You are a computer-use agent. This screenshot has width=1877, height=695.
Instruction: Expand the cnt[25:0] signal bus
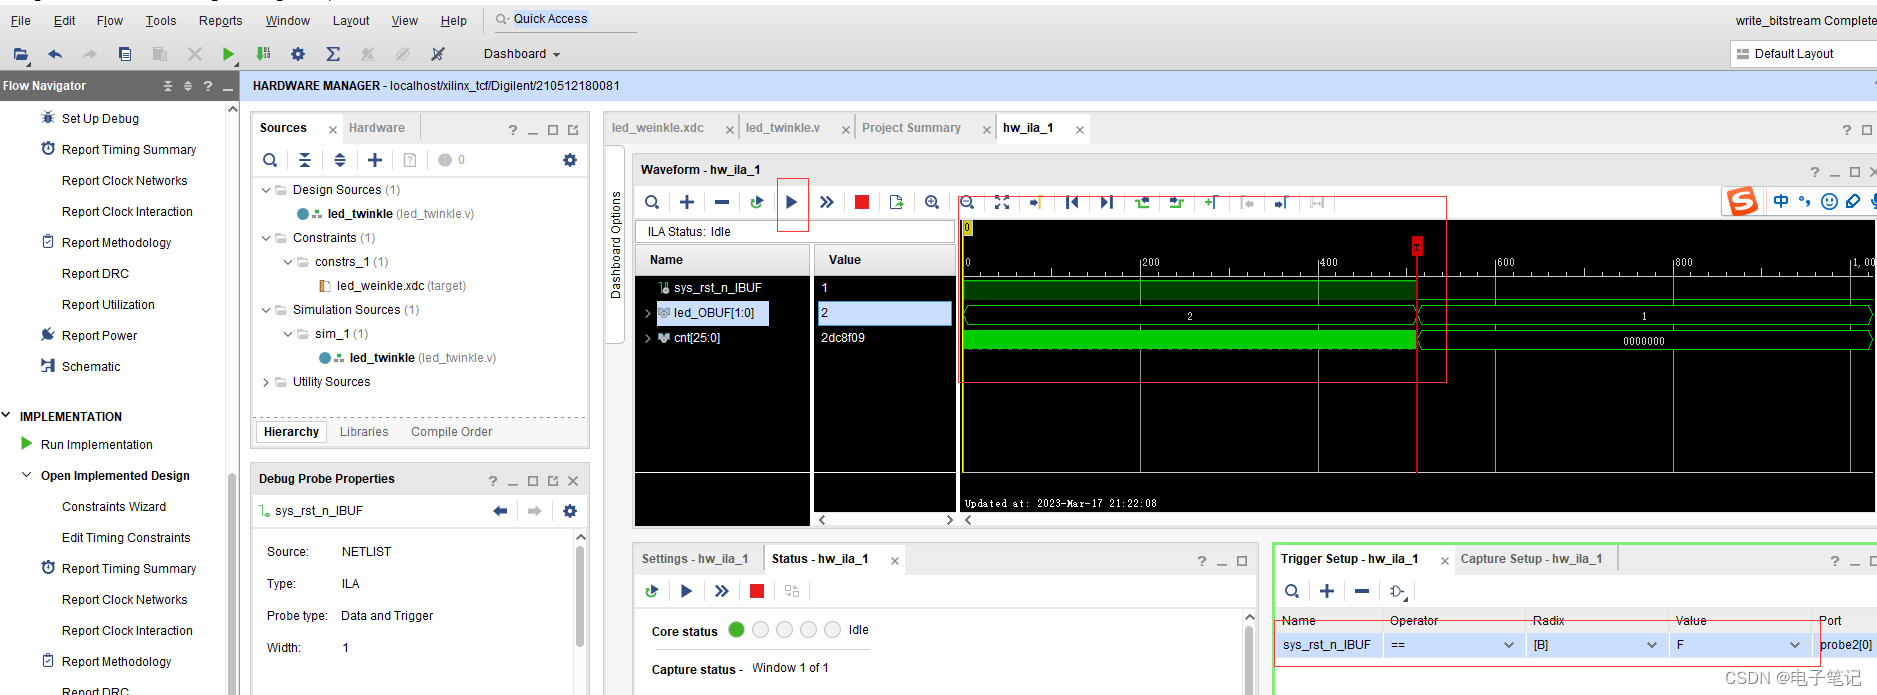[x=647, y=338]
